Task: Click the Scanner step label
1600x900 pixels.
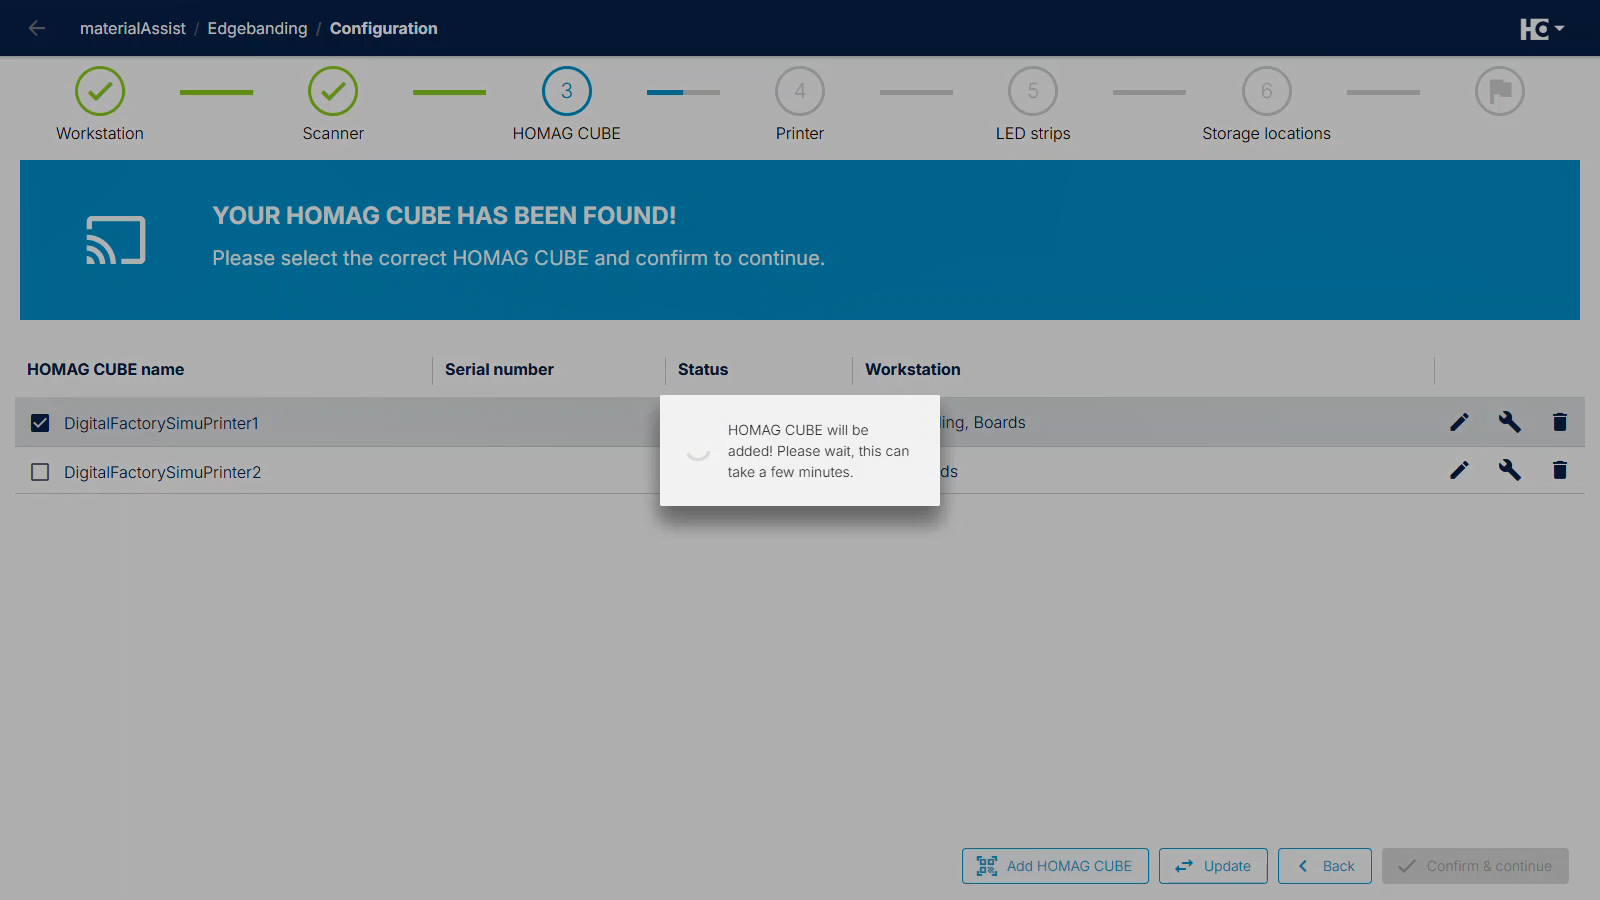Action: (x=333, y=133)
